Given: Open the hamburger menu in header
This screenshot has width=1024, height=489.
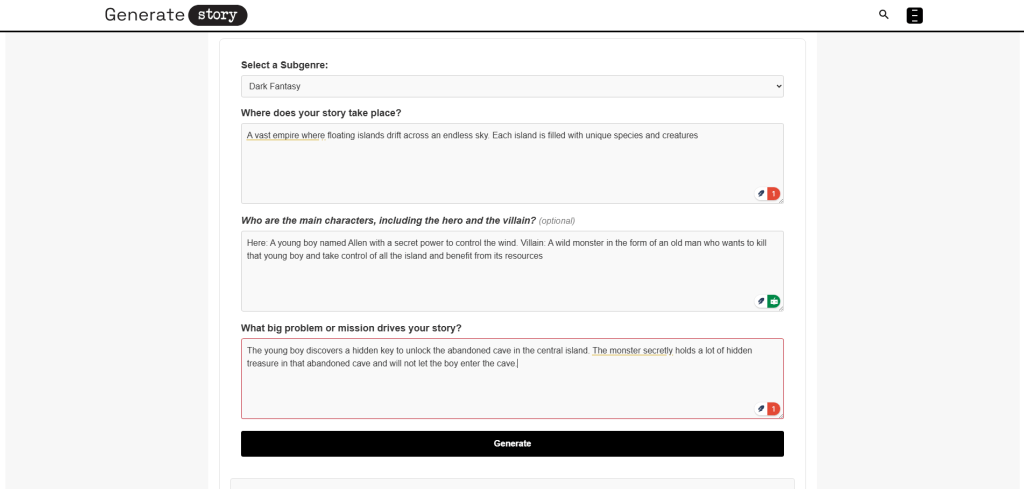Looking at the screenshot, I should 914,15.
